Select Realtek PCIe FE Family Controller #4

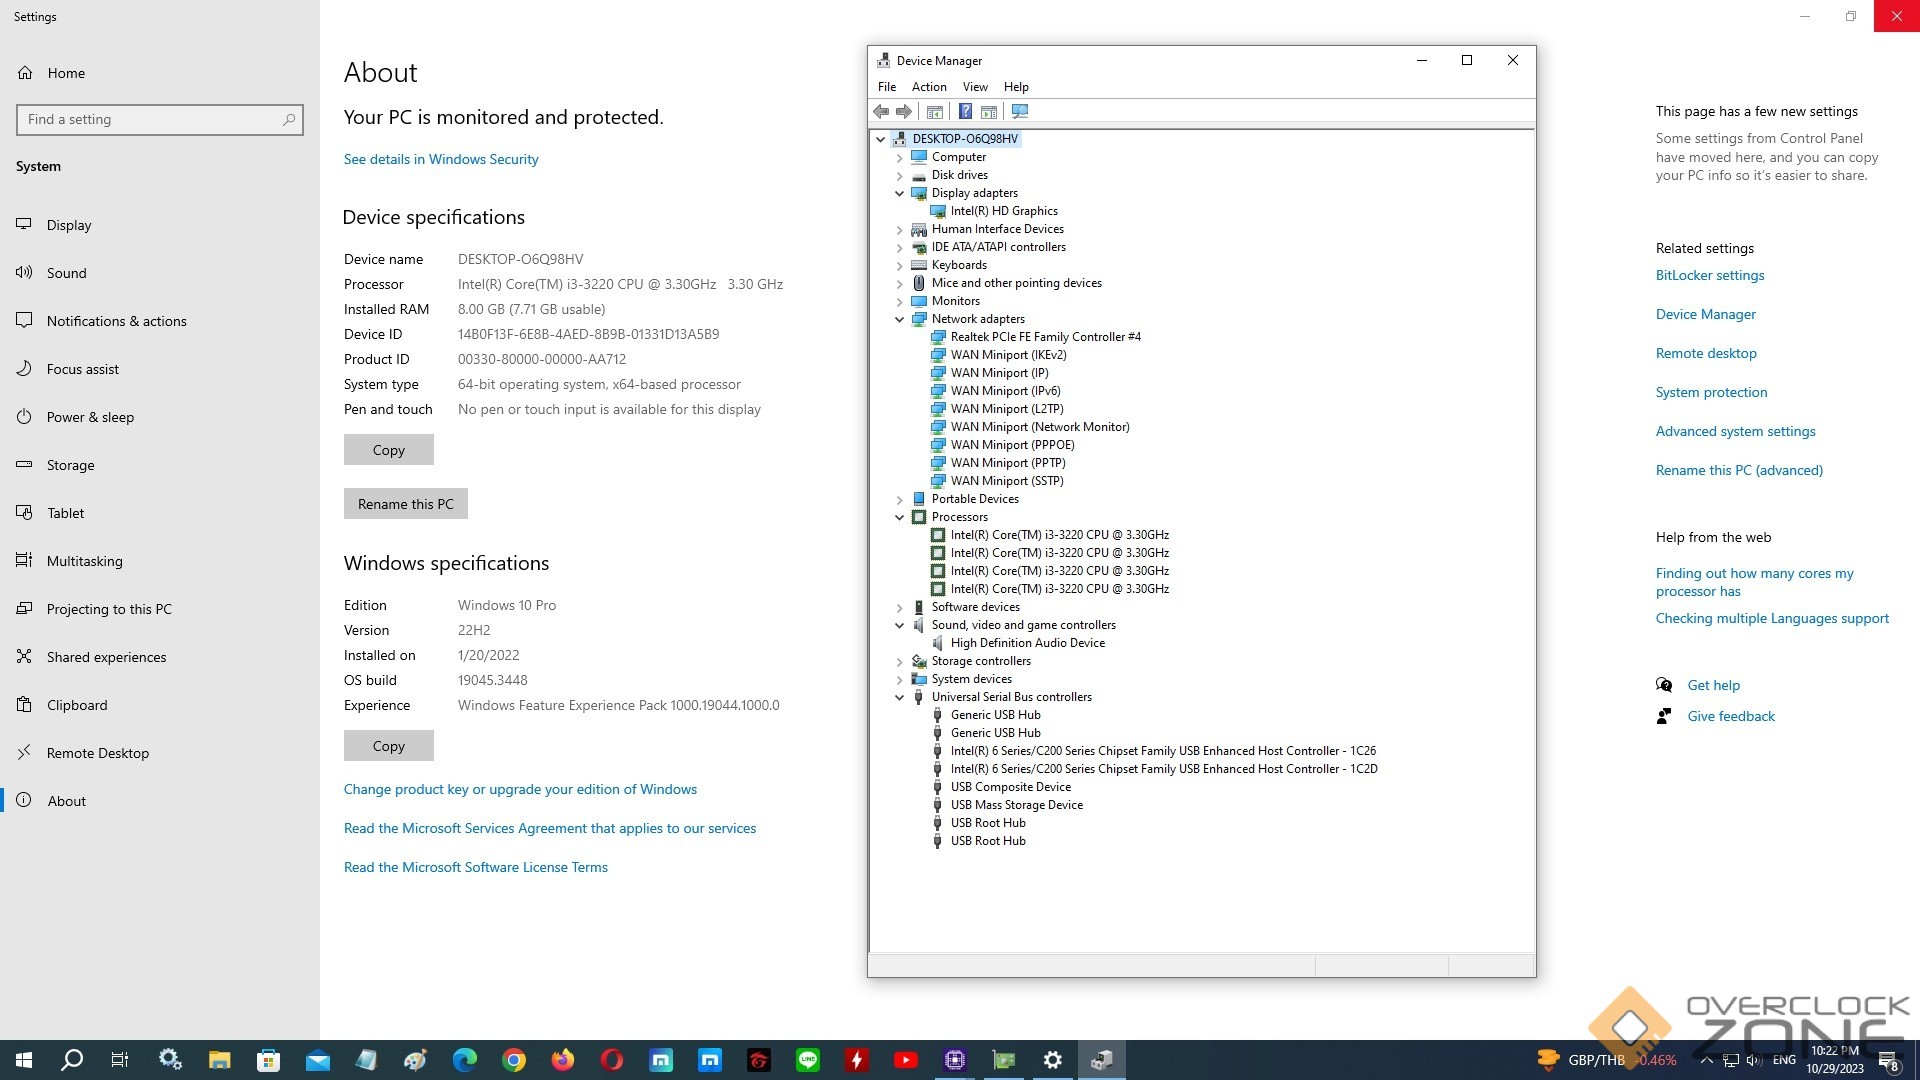[x=1045, y=337]
